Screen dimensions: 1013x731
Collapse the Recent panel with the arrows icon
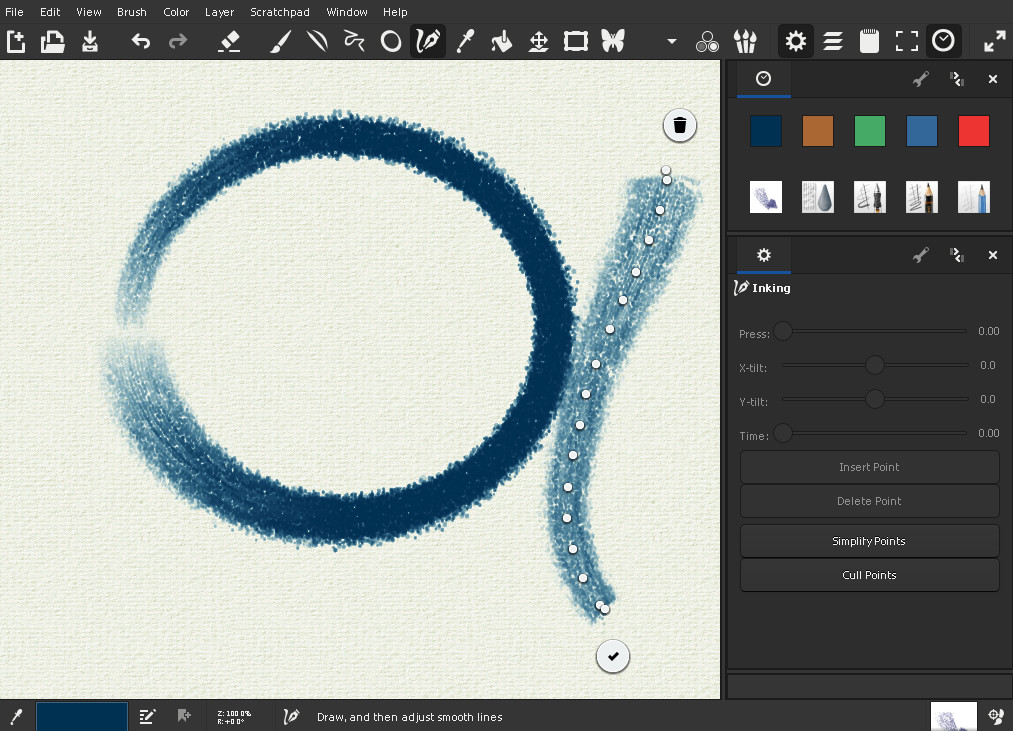coord(957,79)
